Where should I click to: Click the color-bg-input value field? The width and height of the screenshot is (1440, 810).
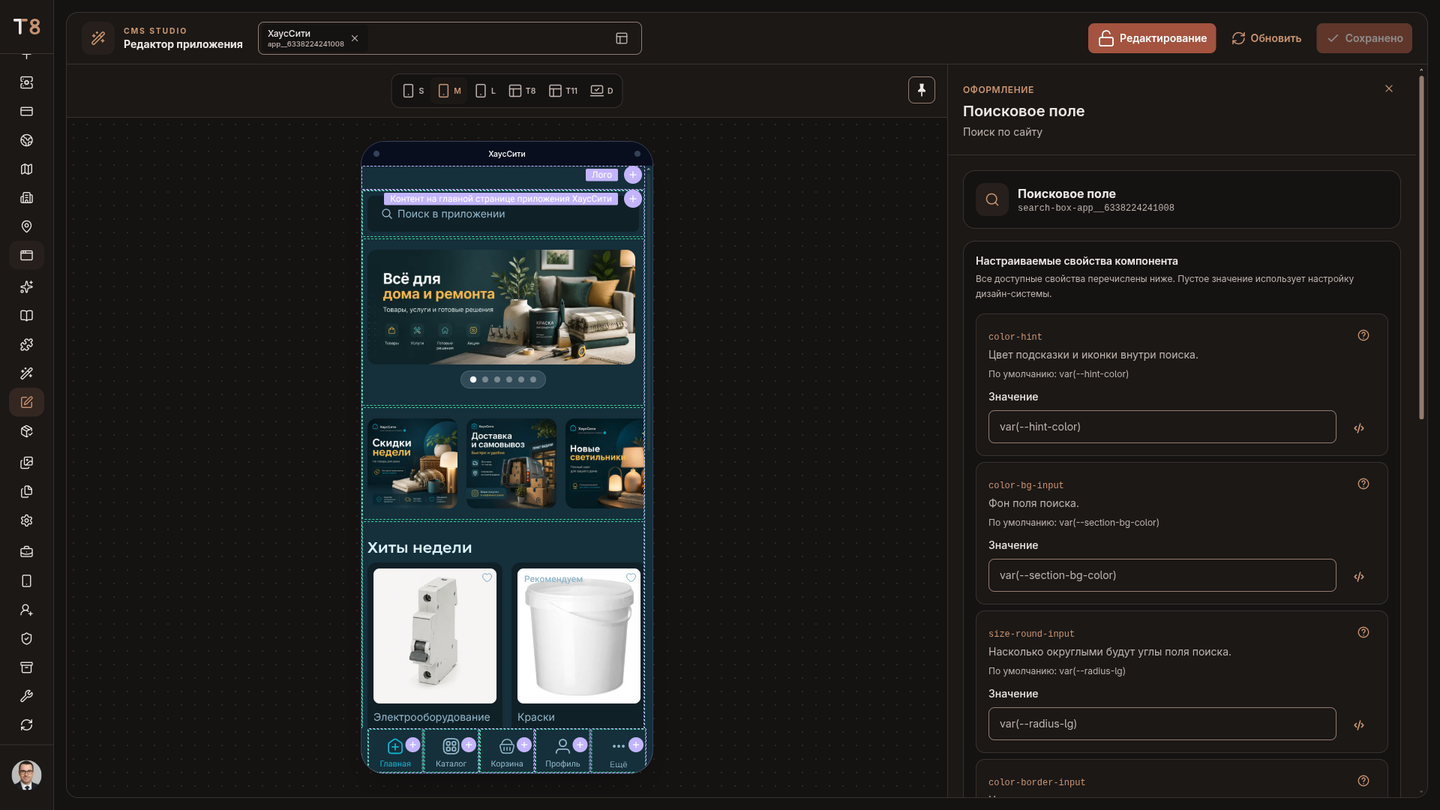point(1162,575)
